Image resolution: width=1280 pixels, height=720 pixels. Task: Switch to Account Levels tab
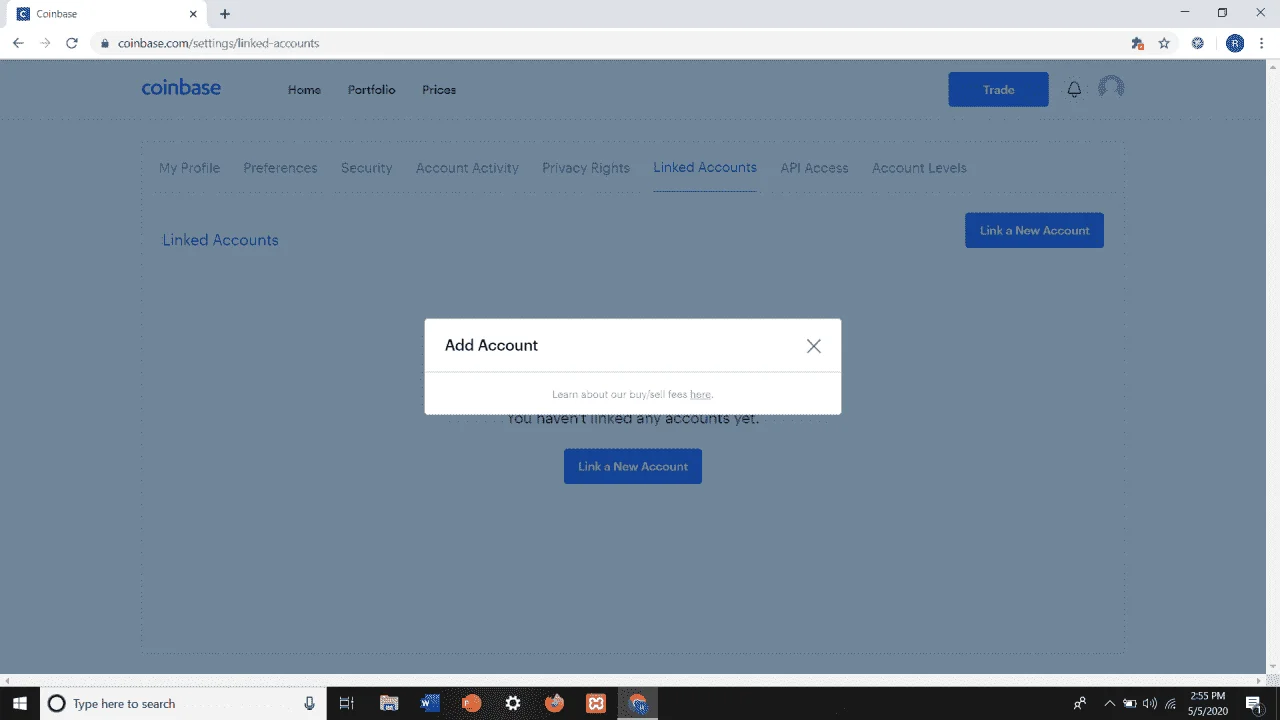[919, 168]
